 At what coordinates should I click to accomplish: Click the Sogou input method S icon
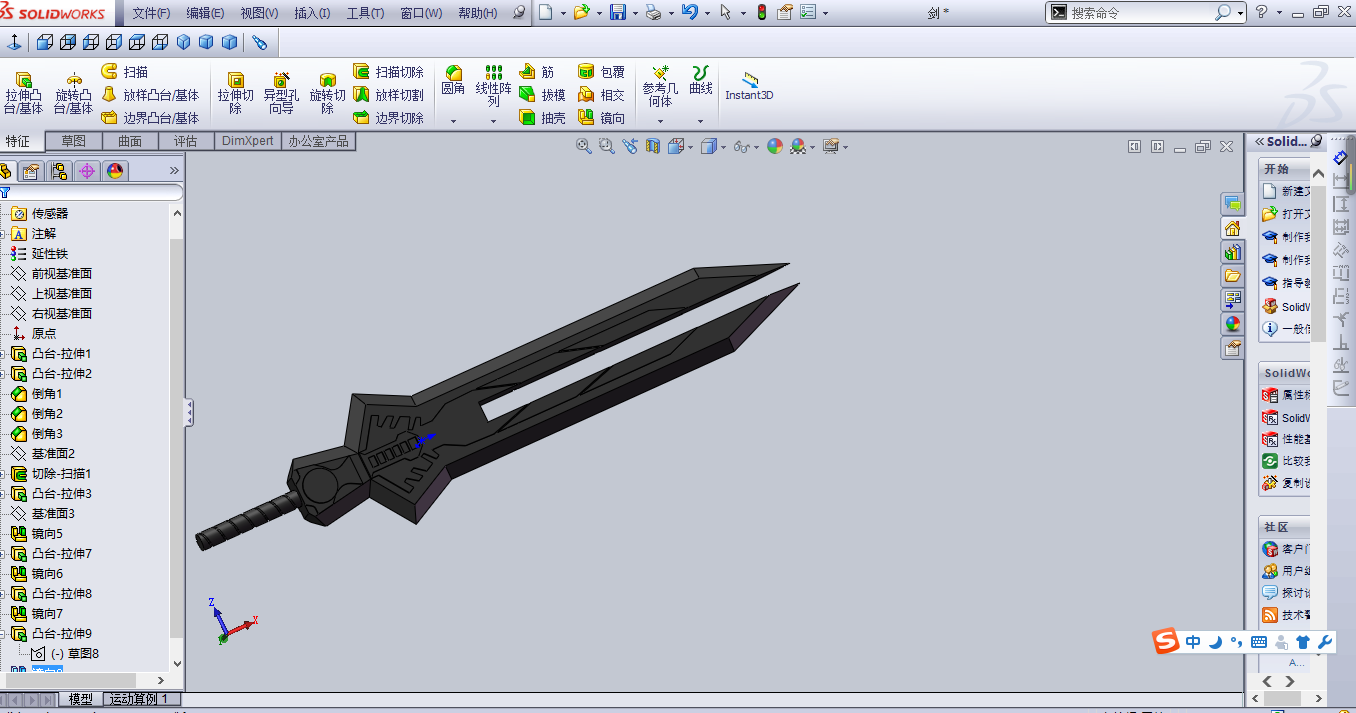click(x=1166, y=642)
